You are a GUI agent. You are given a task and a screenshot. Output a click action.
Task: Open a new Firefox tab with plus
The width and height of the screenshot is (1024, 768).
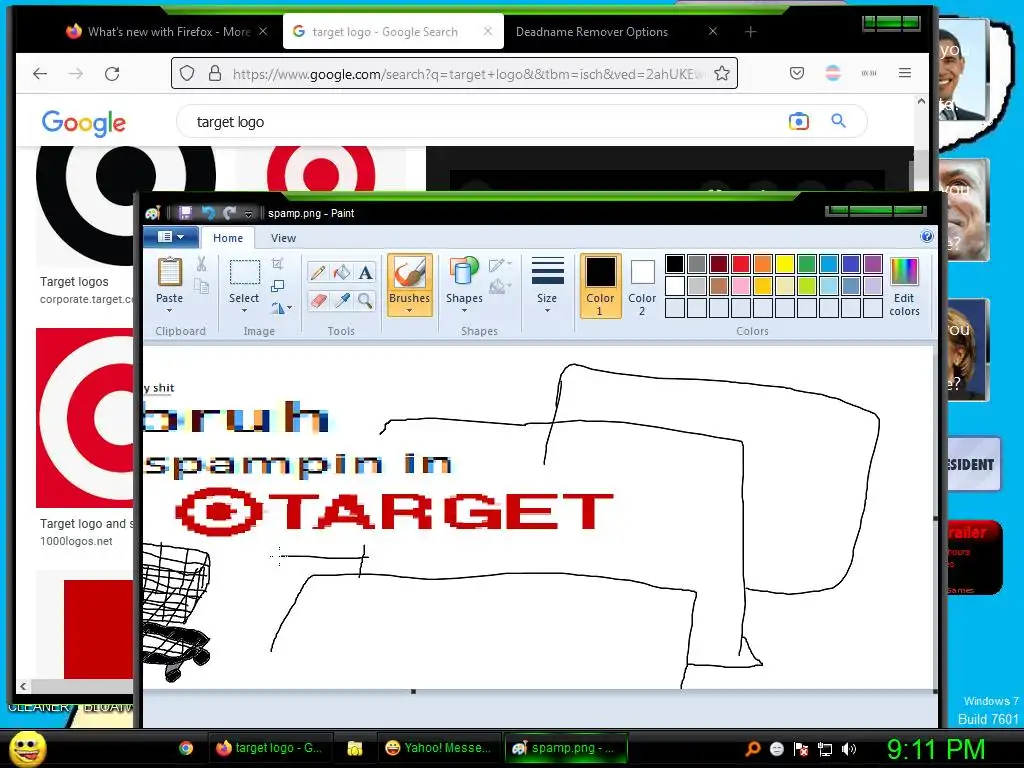coord(750,31)
